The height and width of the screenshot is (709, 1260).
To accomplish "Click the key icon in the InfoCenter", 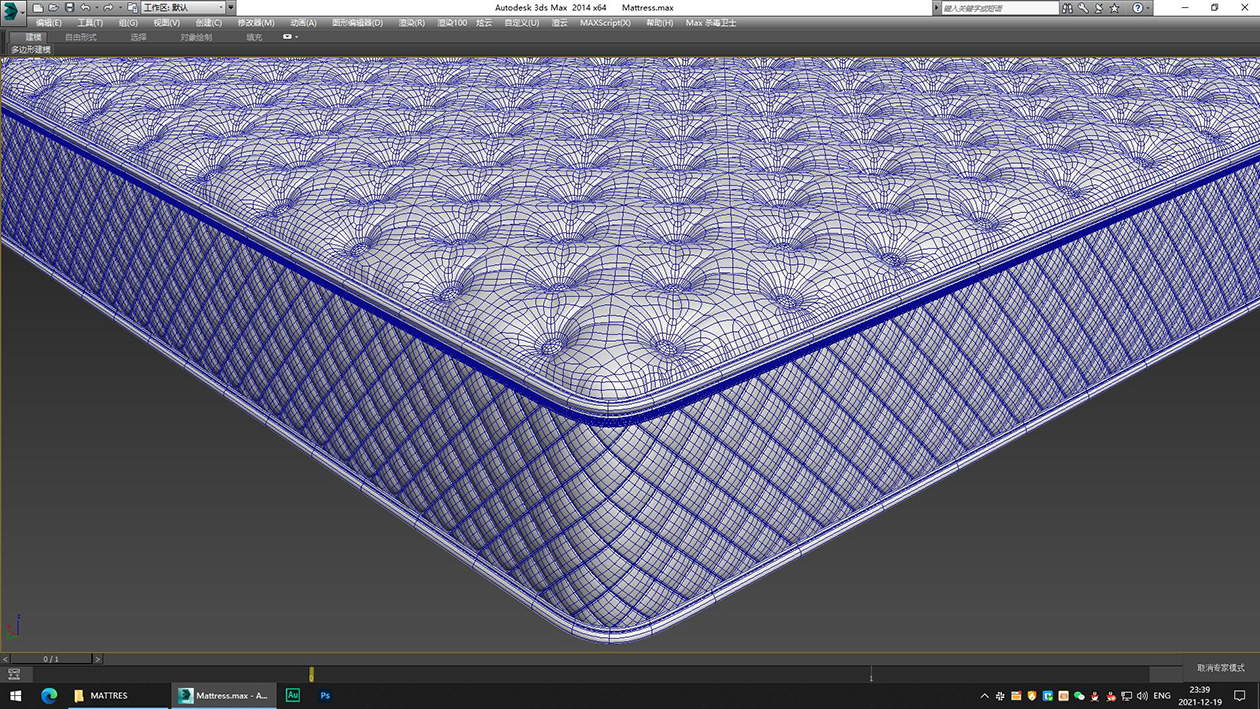I will tap(1083, 8).
